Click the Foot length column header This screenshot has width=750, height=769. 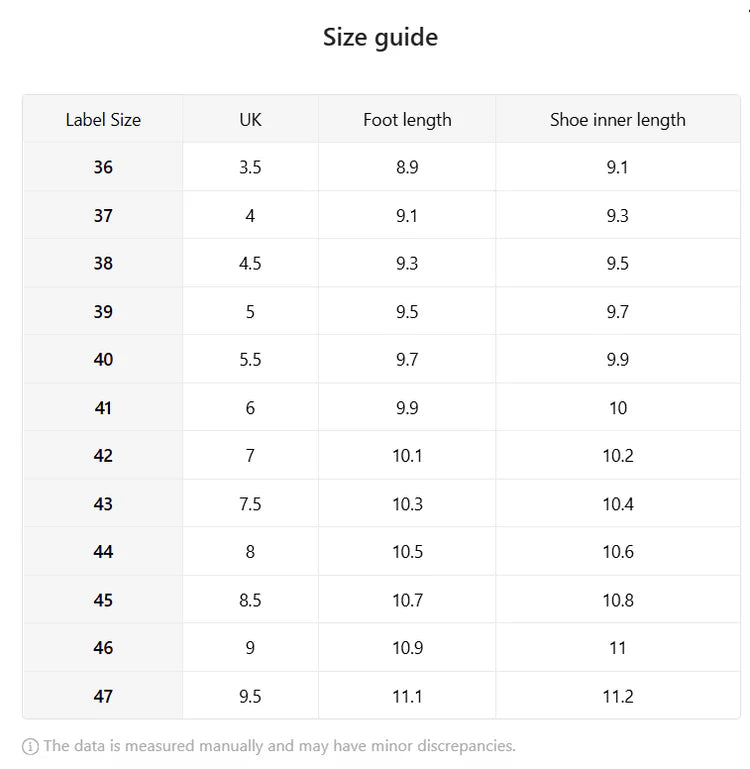click(407, 120)
